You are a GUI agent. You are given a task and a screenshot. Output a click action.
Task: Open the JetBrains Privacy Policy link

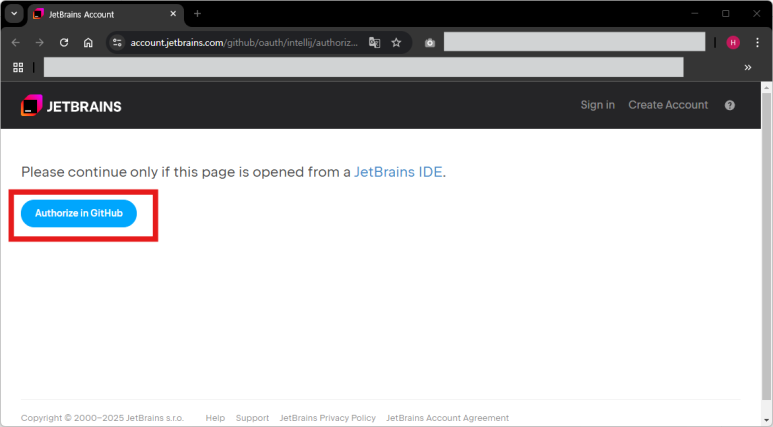pos(328,418)
